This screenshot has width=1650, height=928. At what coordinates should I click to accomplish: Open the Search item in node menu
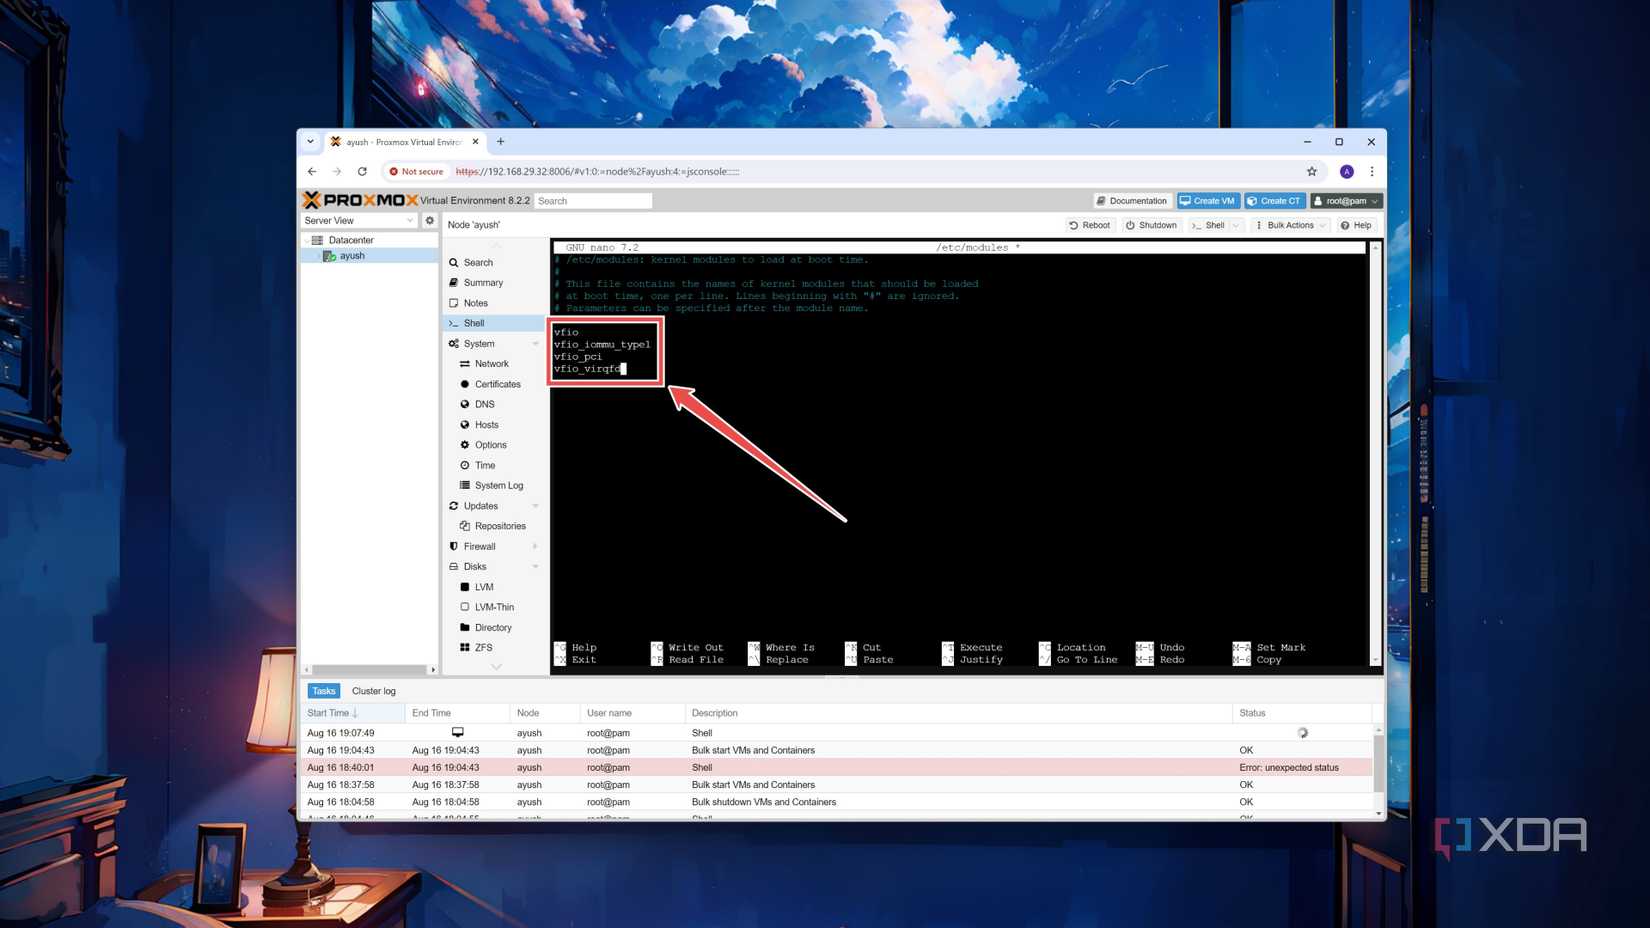(x=477, y=262)
